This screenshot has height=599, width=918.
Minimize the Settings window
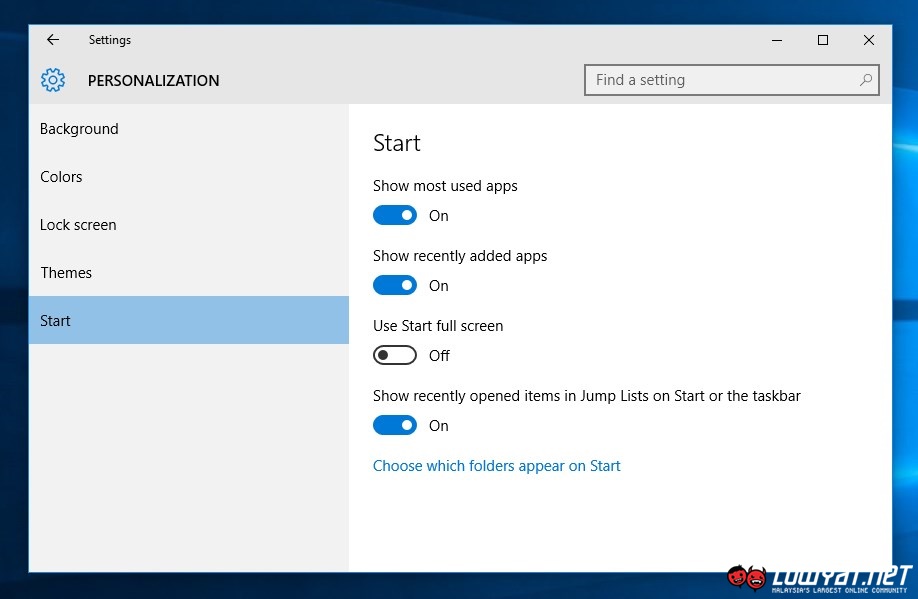pyautogui.click(x=777, y=40)
